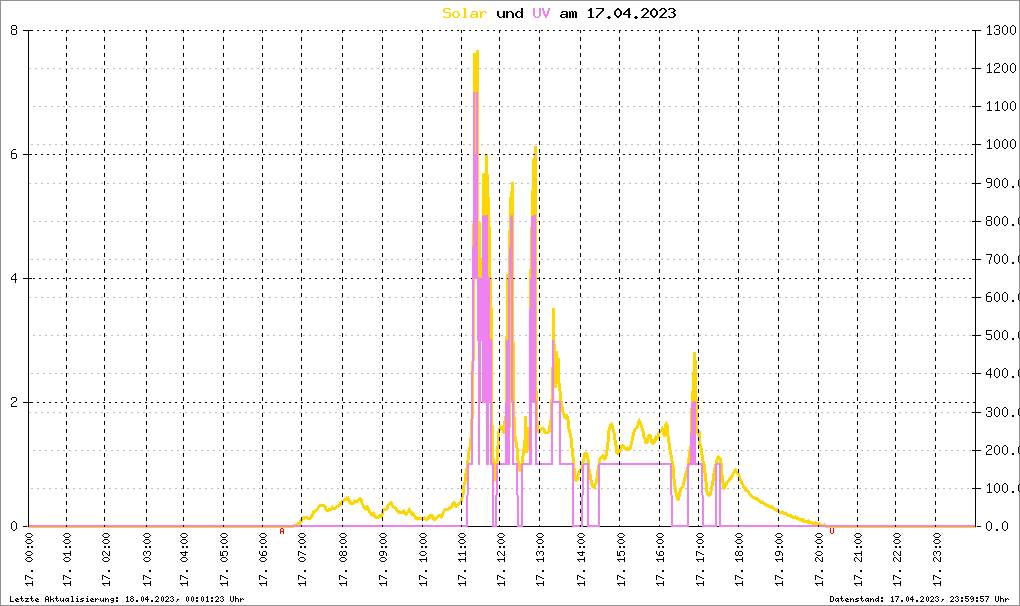Click the 'Datenstand' footer text
The height and width of the screenshot is (606, 1020).
click(x=857, y=599)
